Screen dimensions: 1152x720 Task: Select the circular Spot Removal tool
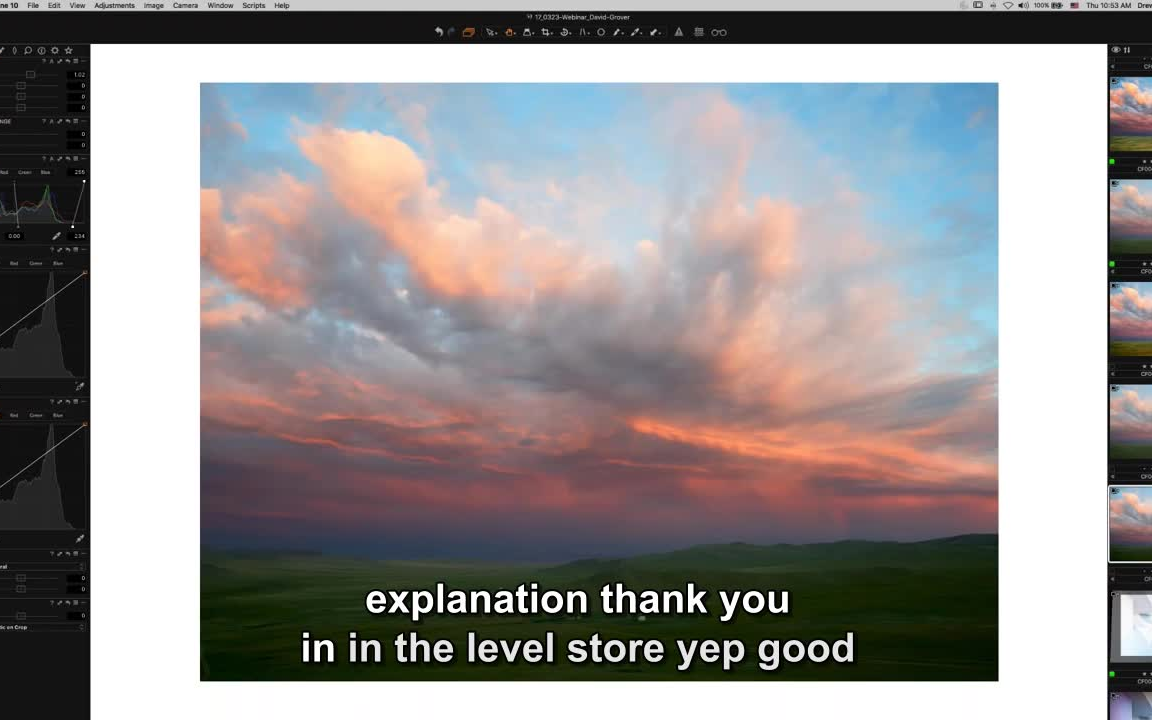click(601, 32)
